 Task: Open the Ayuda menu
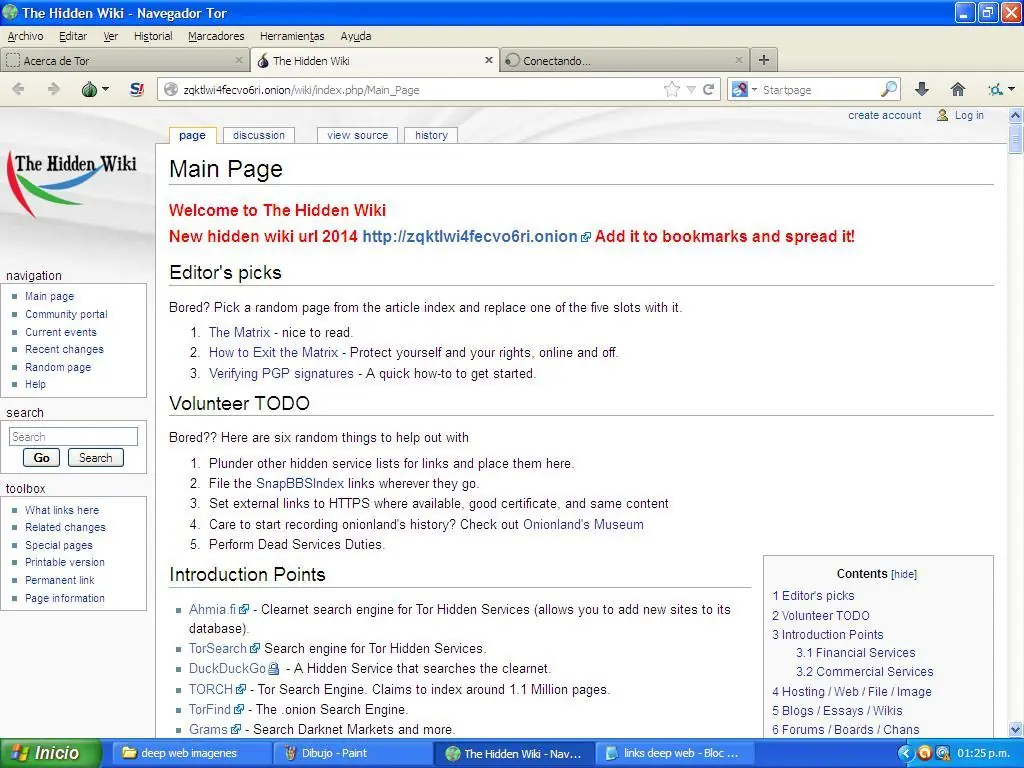coord(355,37)
